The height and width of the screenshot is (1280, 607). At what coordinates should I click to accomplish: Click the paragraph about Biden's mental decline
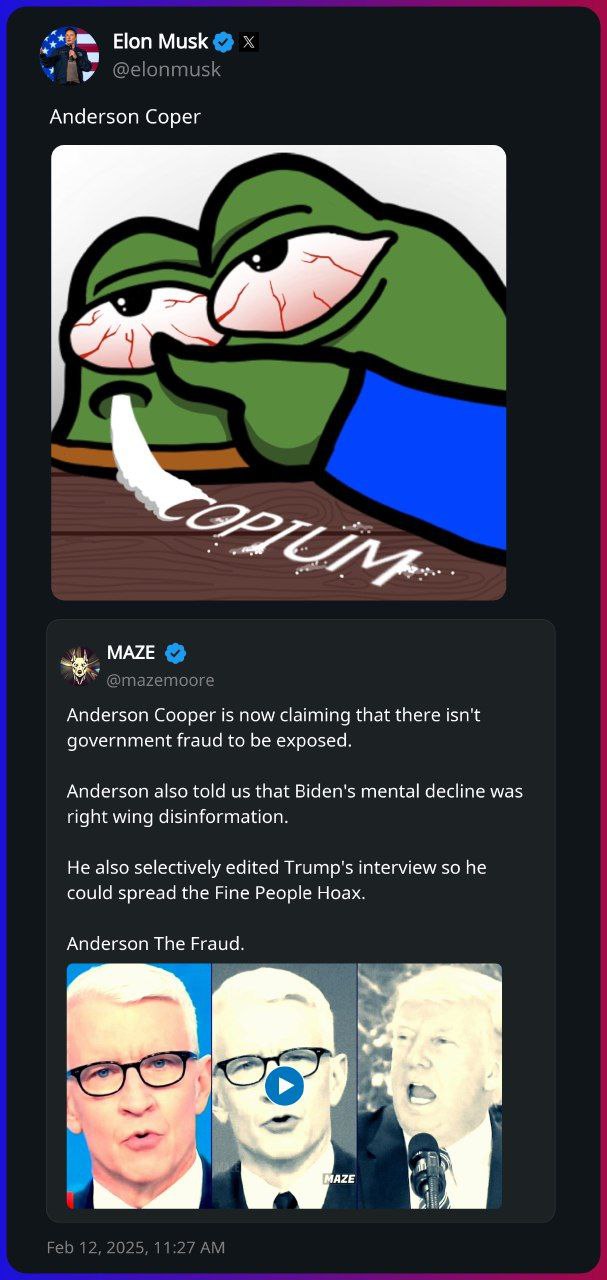pyautogui.click(x=295, y=803)
